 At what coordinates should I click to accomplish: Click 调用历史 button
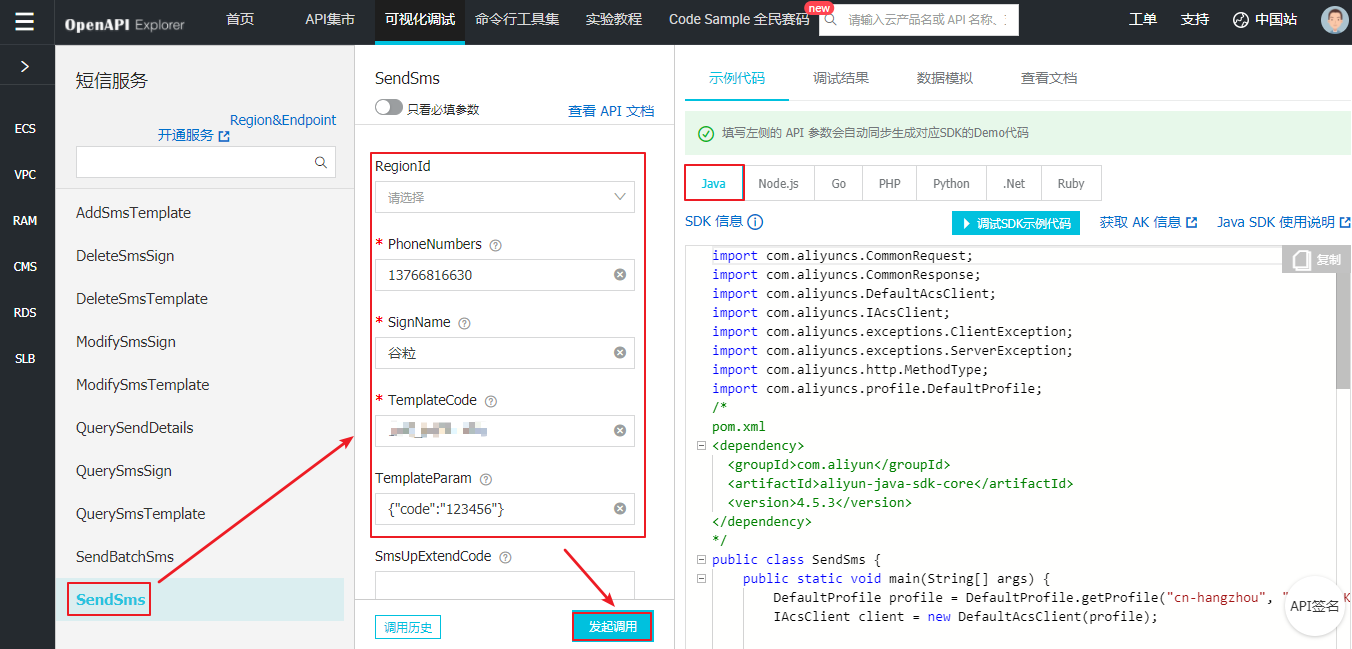pos(408,627)
